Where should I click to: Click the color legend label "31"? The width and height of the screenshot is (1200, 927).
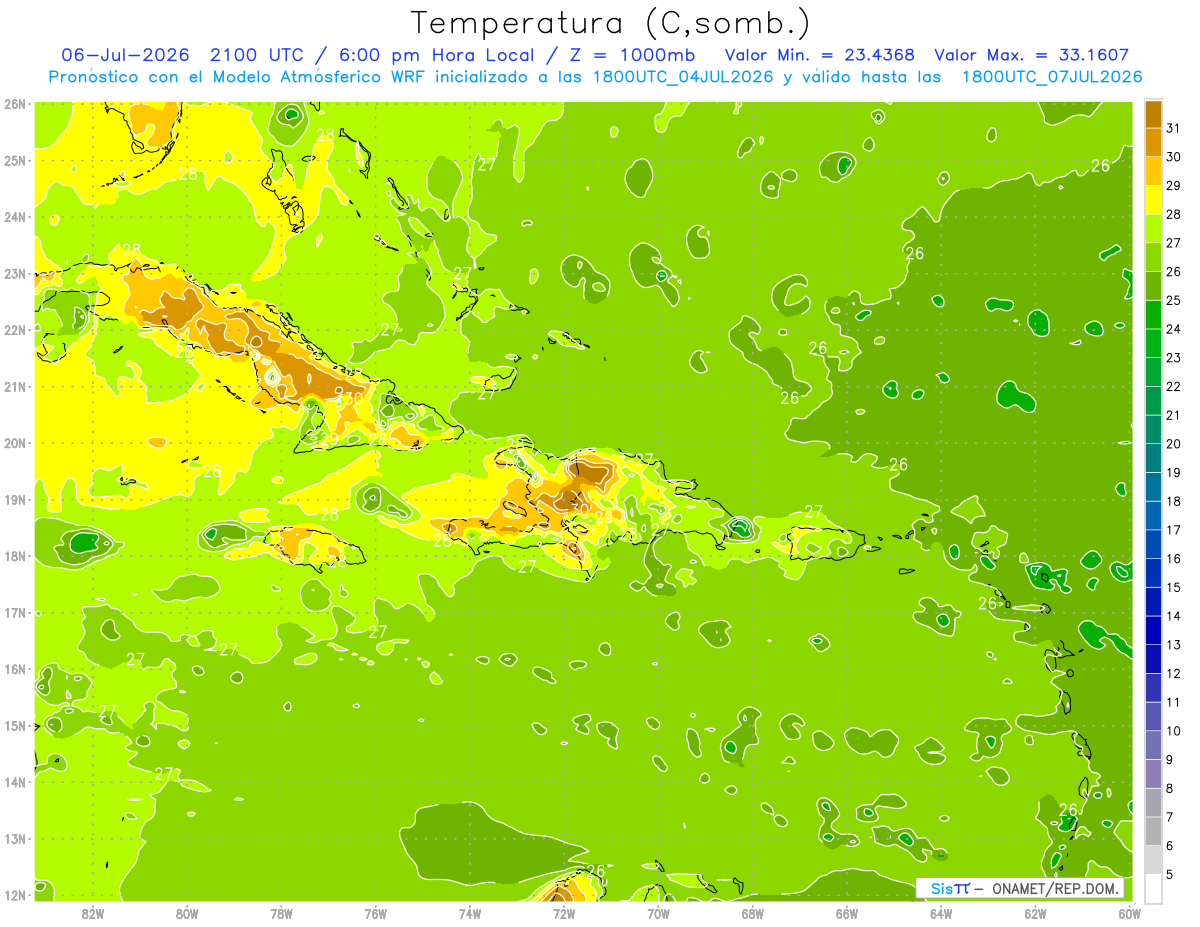click(x=1174, y=128)
